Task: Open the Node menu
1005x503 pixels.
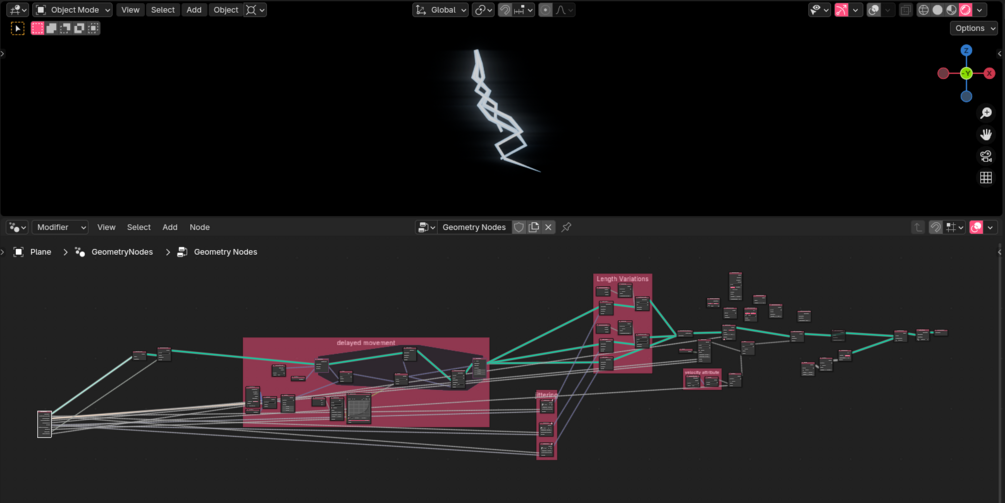Action: click(x=199, y=227)
